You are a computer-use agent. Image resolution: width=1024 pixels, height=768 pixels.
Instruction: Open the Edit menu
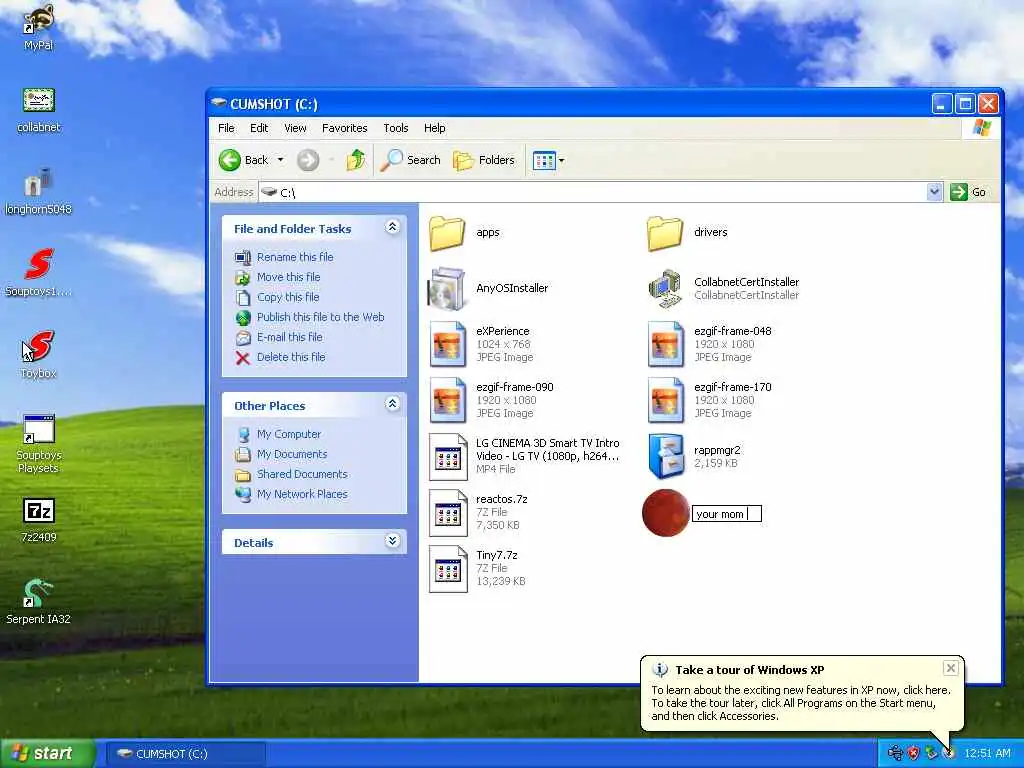click(x=259, y=128)
